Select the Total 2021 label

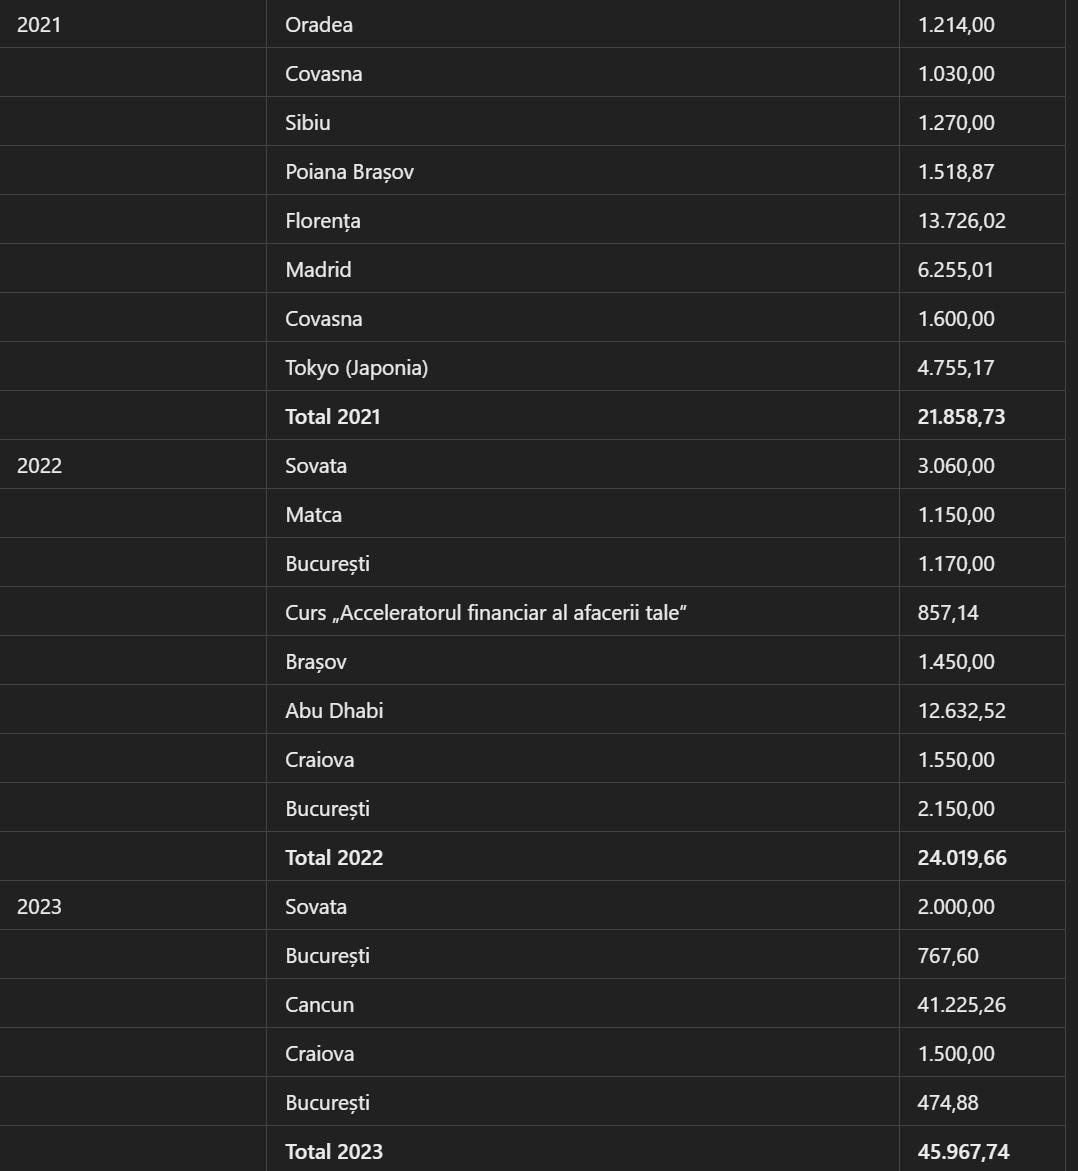(x=333, y=417)
